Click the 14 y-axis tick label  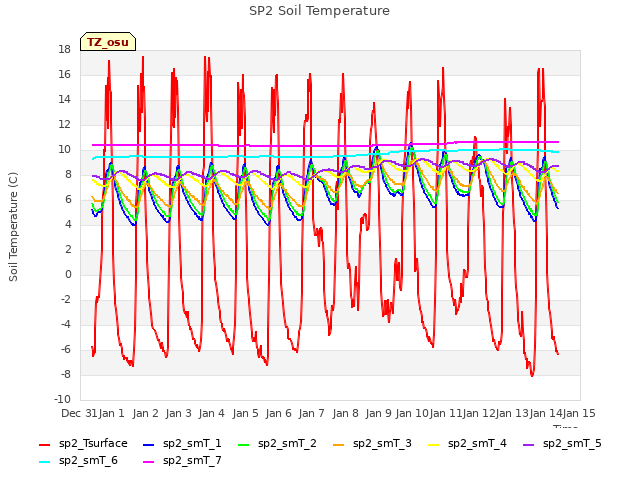click(x=64, y=100)
